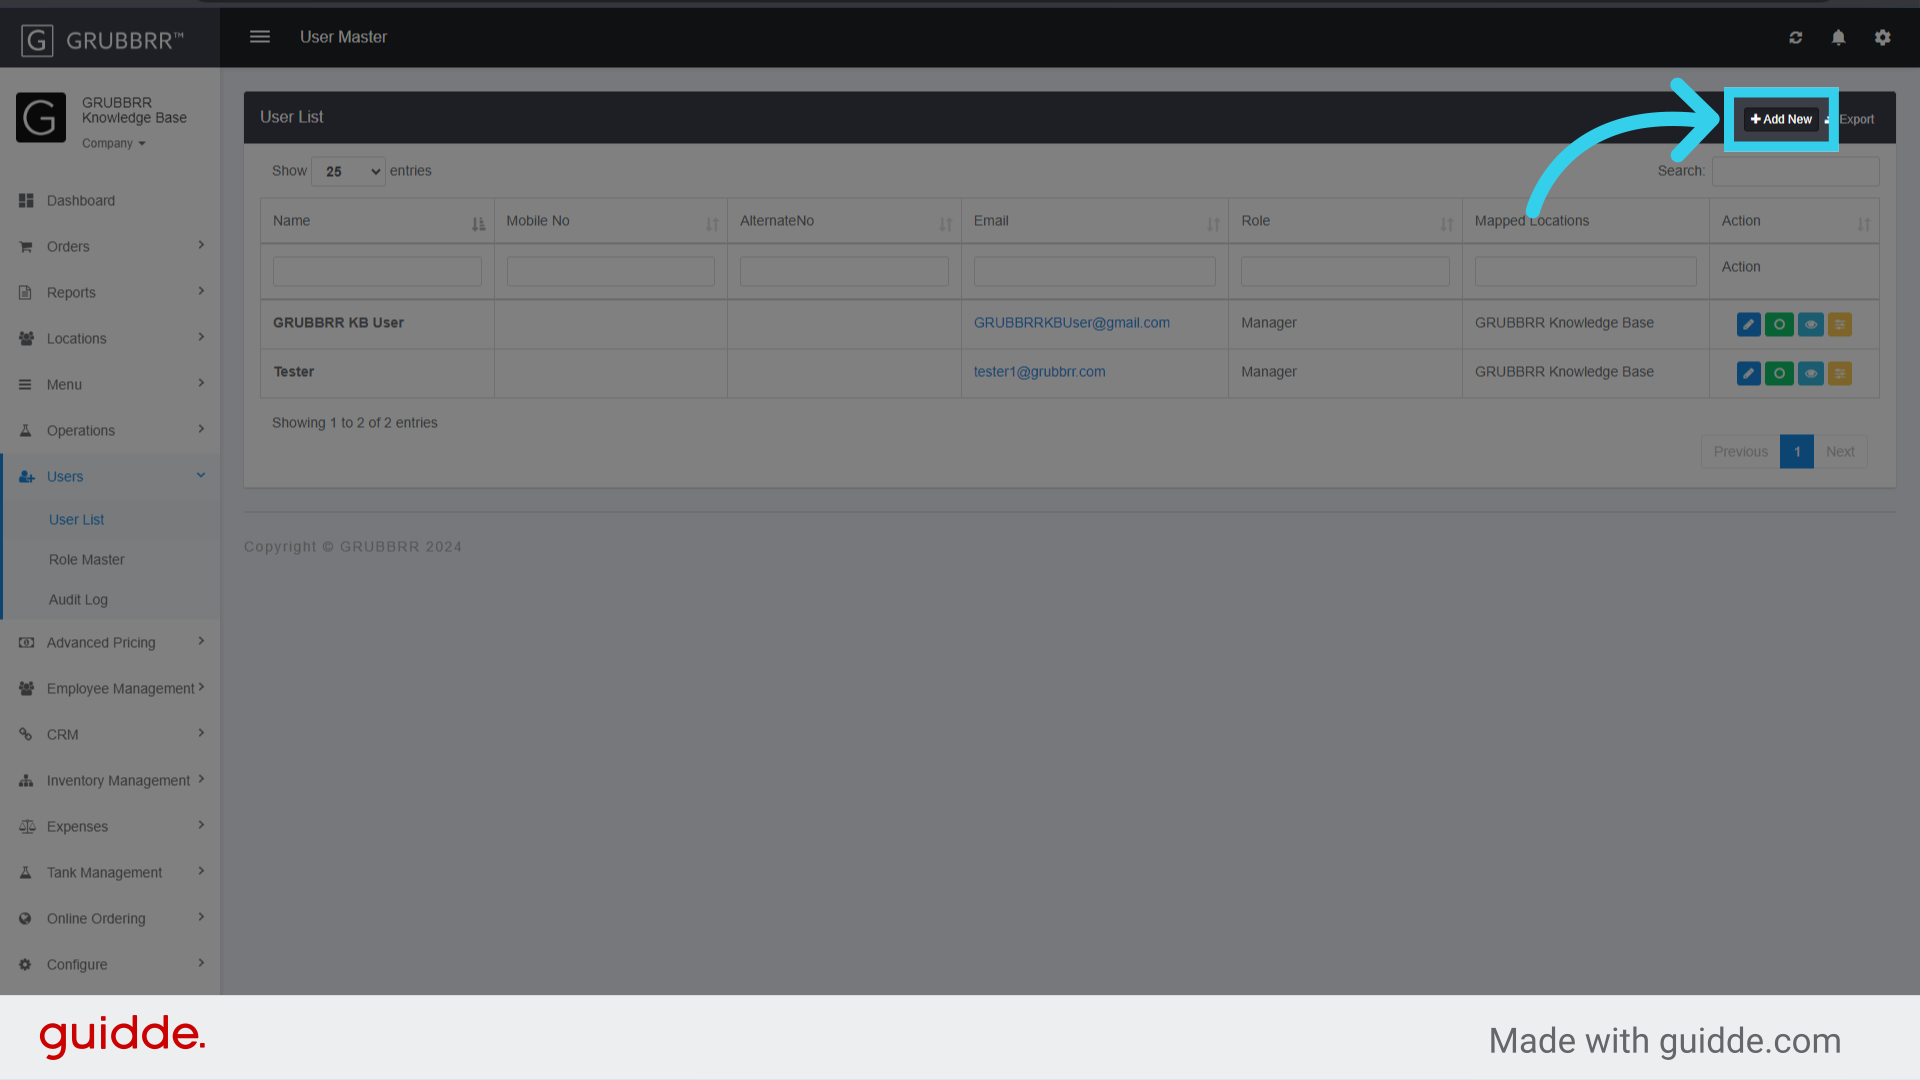Viewport: 1920px width, 1080px height.
Task: Expand the Menu section in sidebar
Action: [110, 385]
